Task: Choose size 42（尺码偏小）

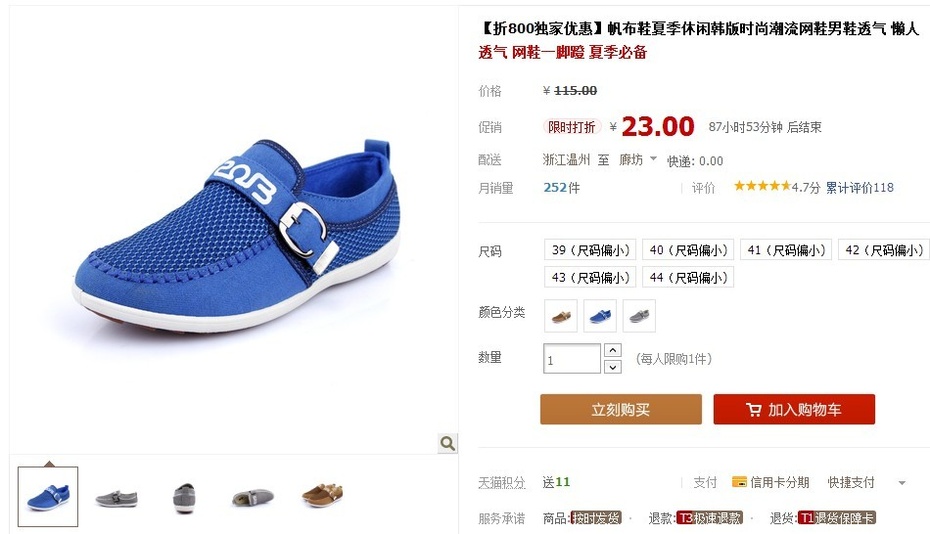Action: coord(884,250)
